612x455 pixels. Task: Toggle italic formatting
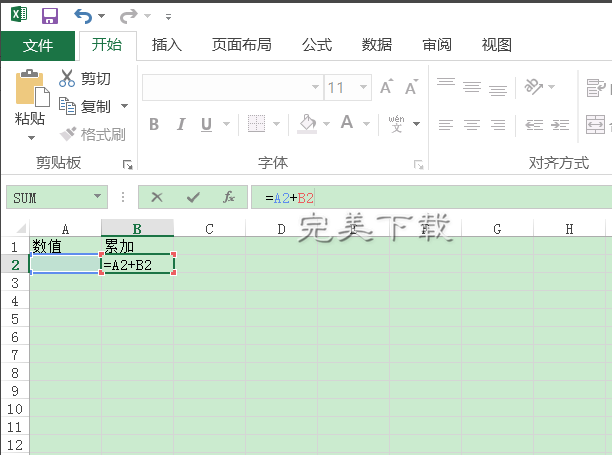tap(180, 124)
